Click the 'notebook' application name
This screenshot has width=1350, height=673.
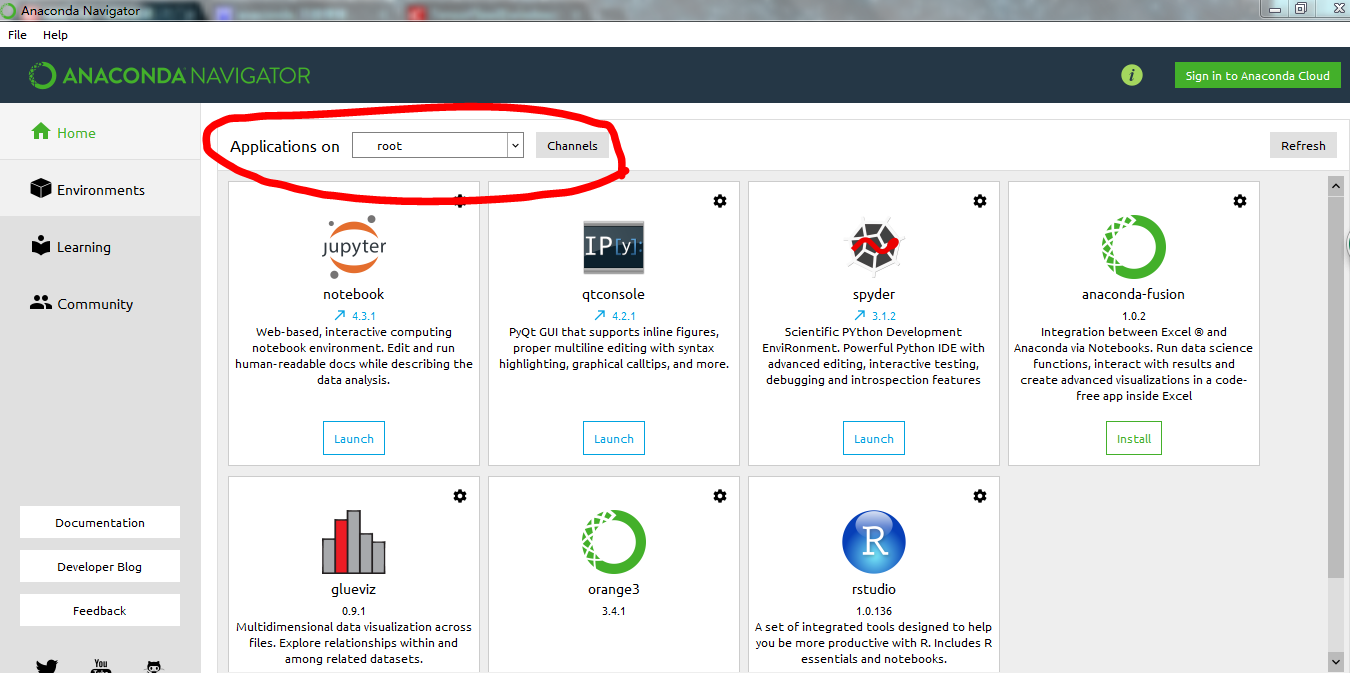[x=353, y=294]
